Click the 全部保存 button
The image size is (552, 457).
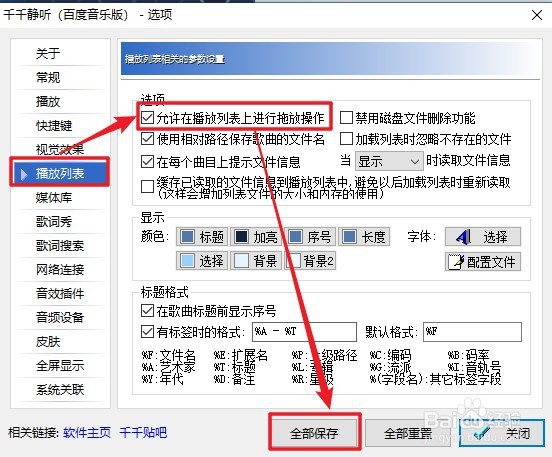pyautogui.click(x=314, y=433)
